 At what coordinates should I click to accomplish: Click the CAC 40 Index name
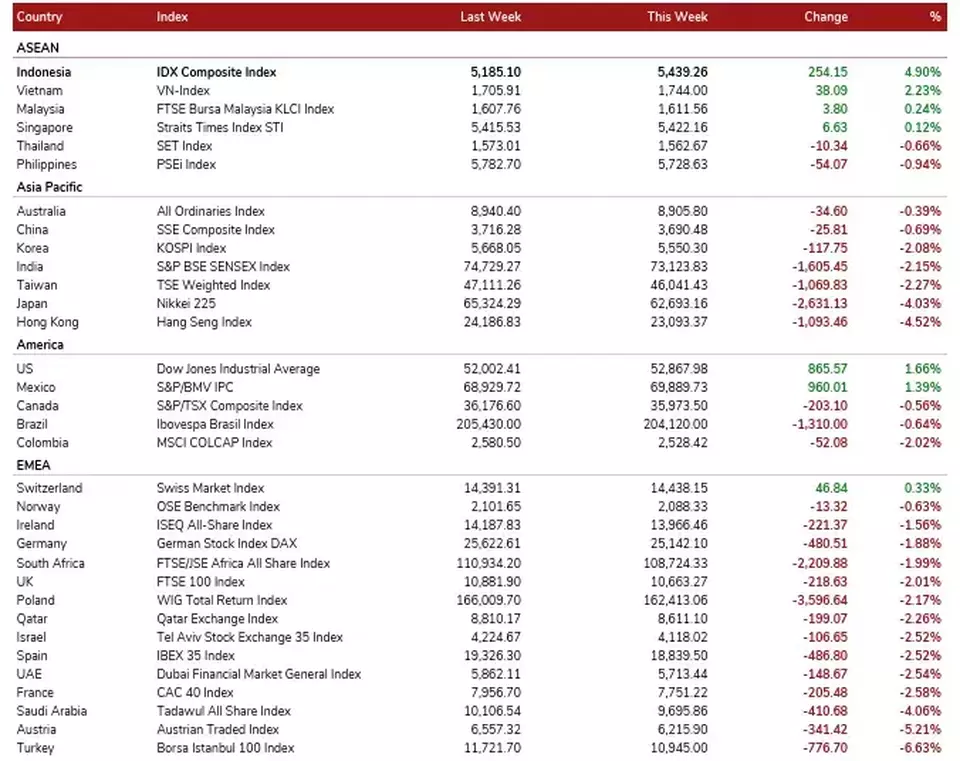pyautogui.click(x=195, y=692)
